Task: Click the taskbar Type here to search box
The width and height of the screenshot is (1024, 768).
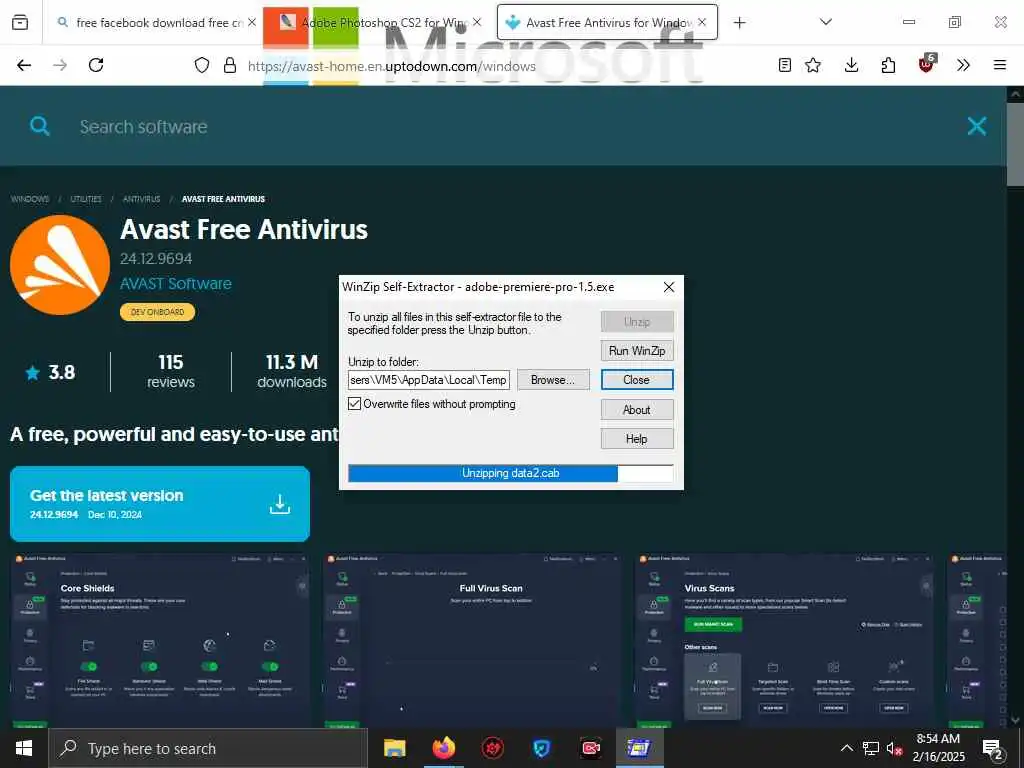Action: coord(208,748)
